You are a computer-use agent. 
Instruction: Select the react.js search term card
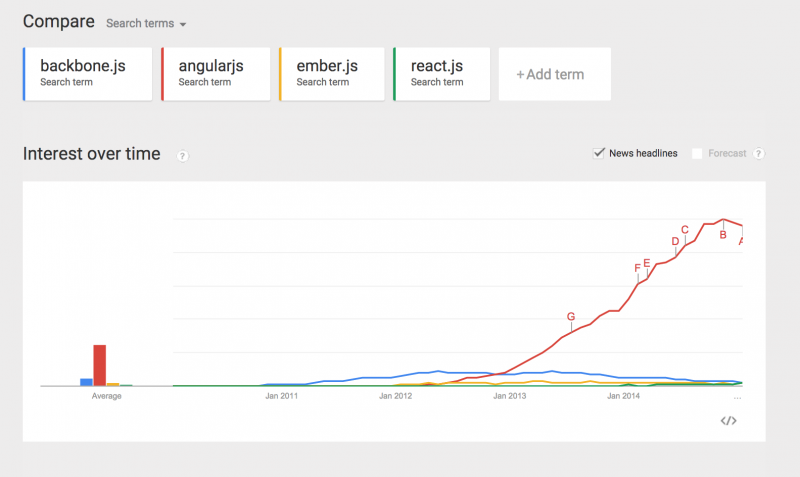coord(441,74)
